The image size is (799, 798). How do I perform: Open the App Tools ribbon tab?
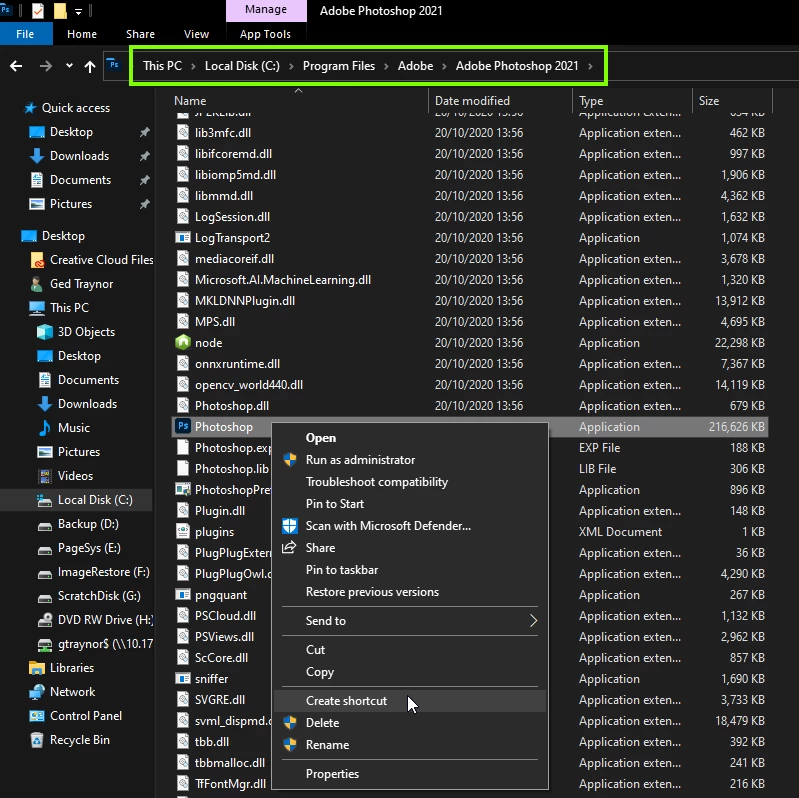click(x=265, y=34)
